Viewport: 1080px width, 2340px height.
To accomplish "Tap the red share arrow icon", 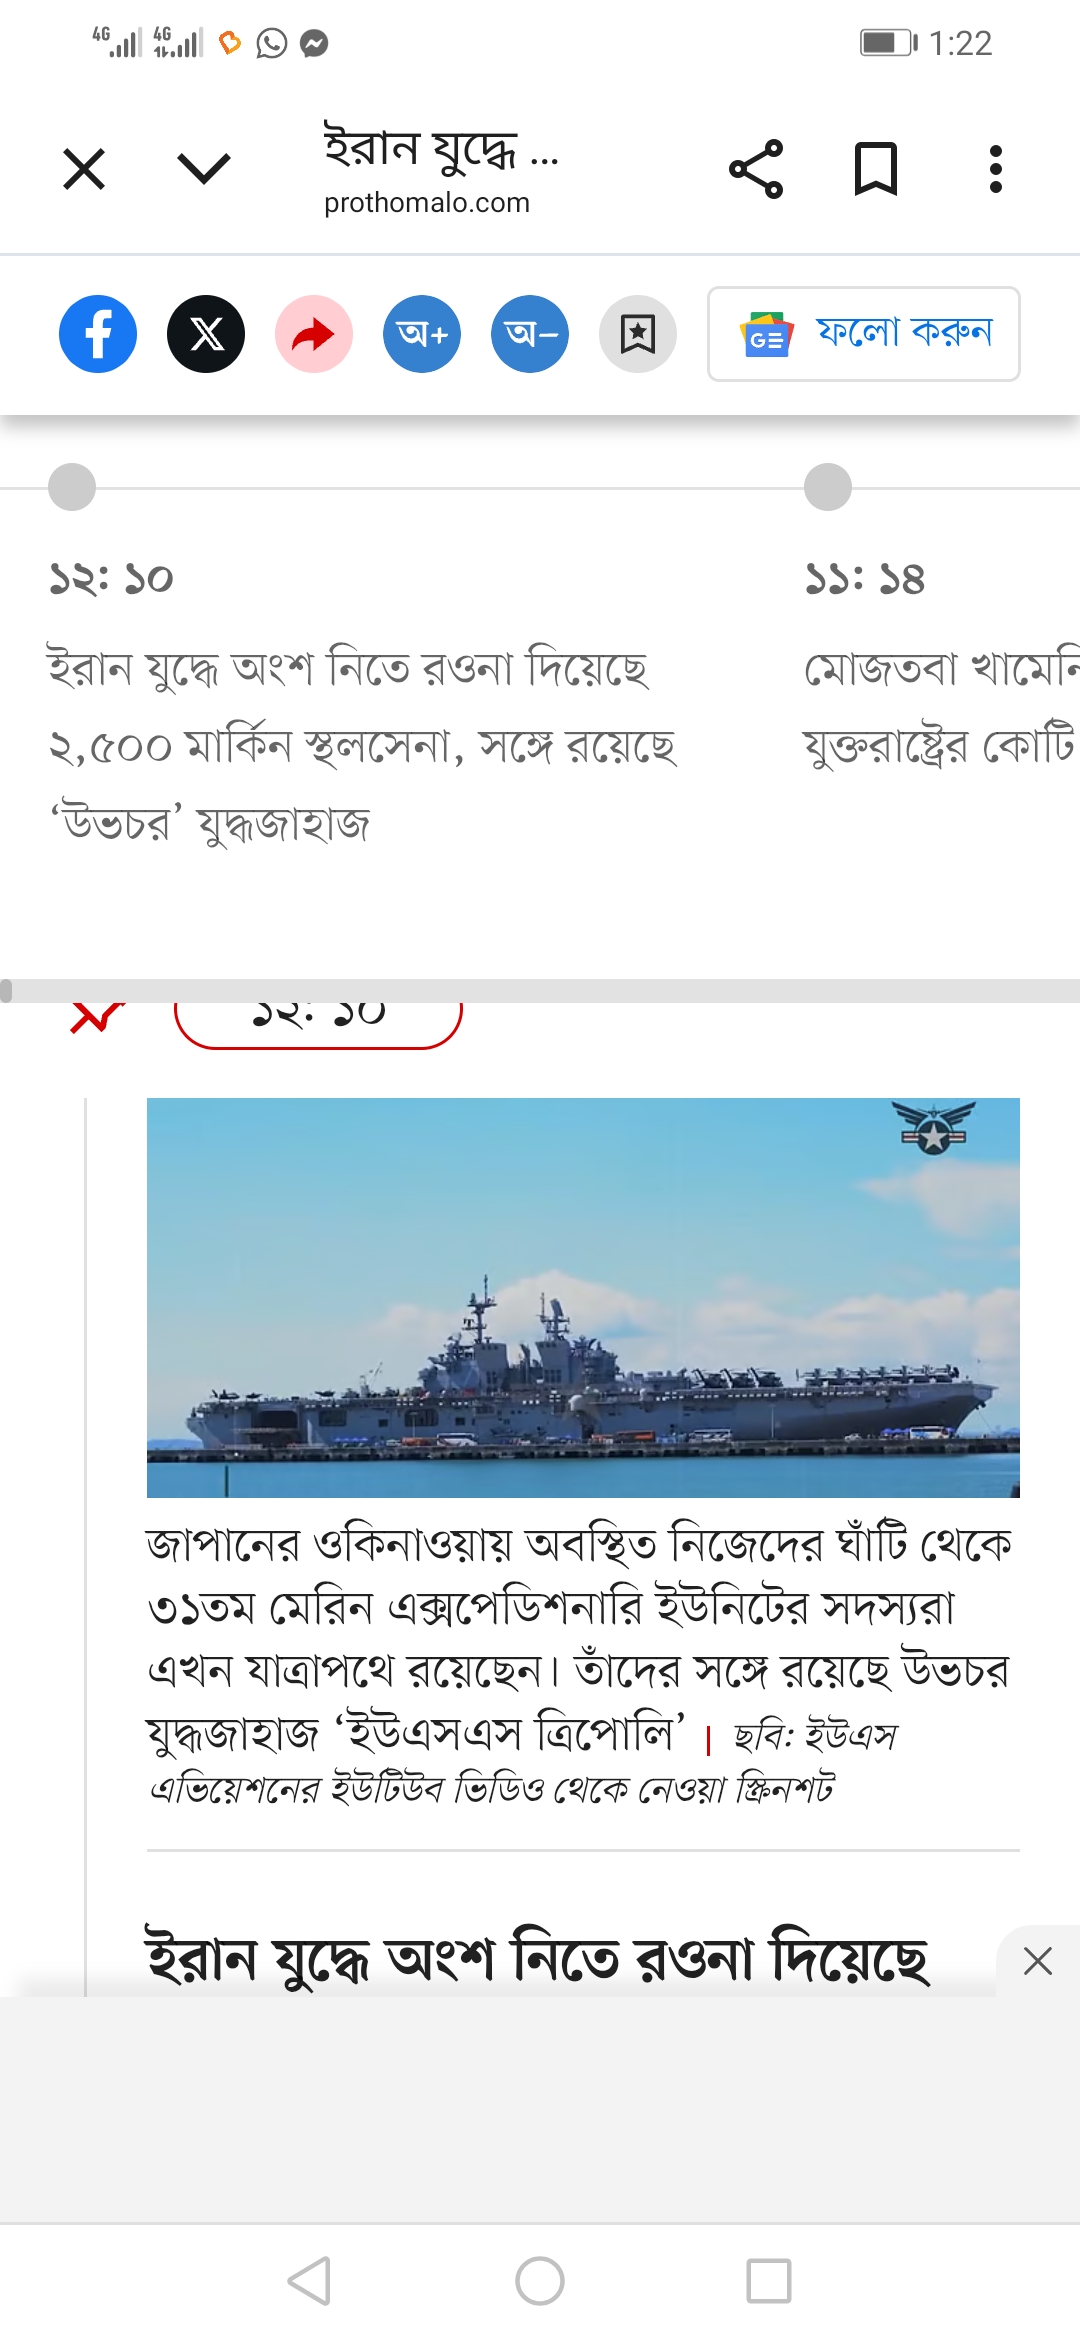I will tap(314, 334).
